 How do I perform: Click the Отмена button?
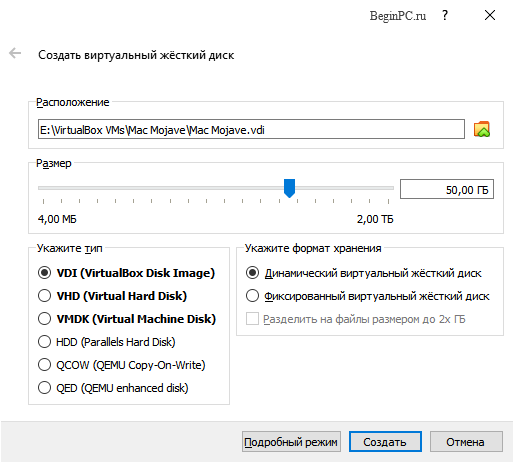coord(466,442)
